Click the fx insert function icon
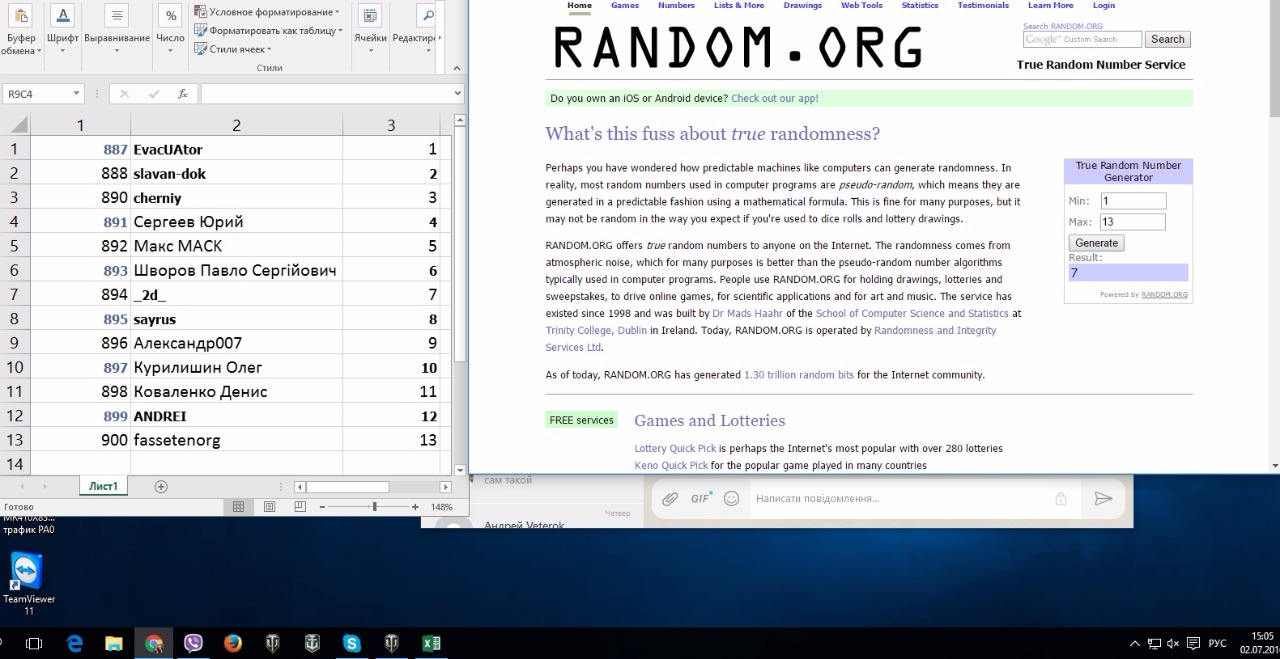Viewport: 1280px width, 659px height. [182, 94]
